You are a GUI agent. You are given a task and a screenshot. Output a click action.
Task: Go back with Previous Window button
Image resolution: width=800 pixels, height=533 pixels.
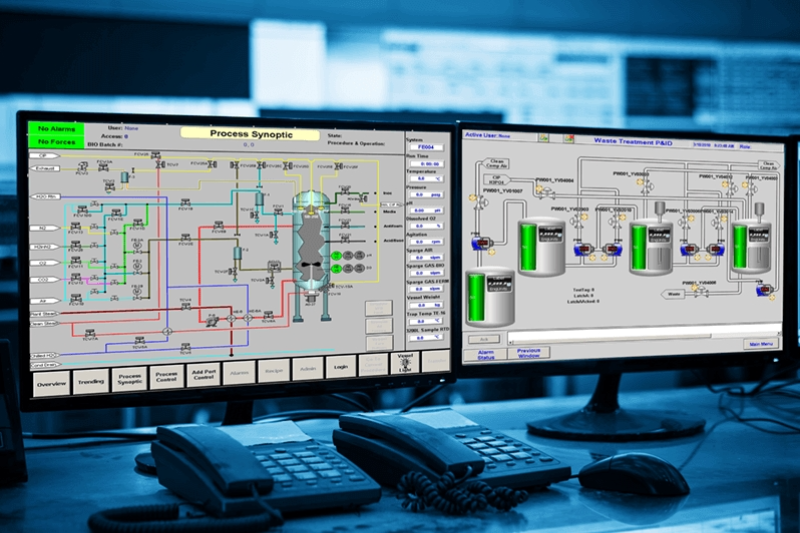click(x=527, y=352)
